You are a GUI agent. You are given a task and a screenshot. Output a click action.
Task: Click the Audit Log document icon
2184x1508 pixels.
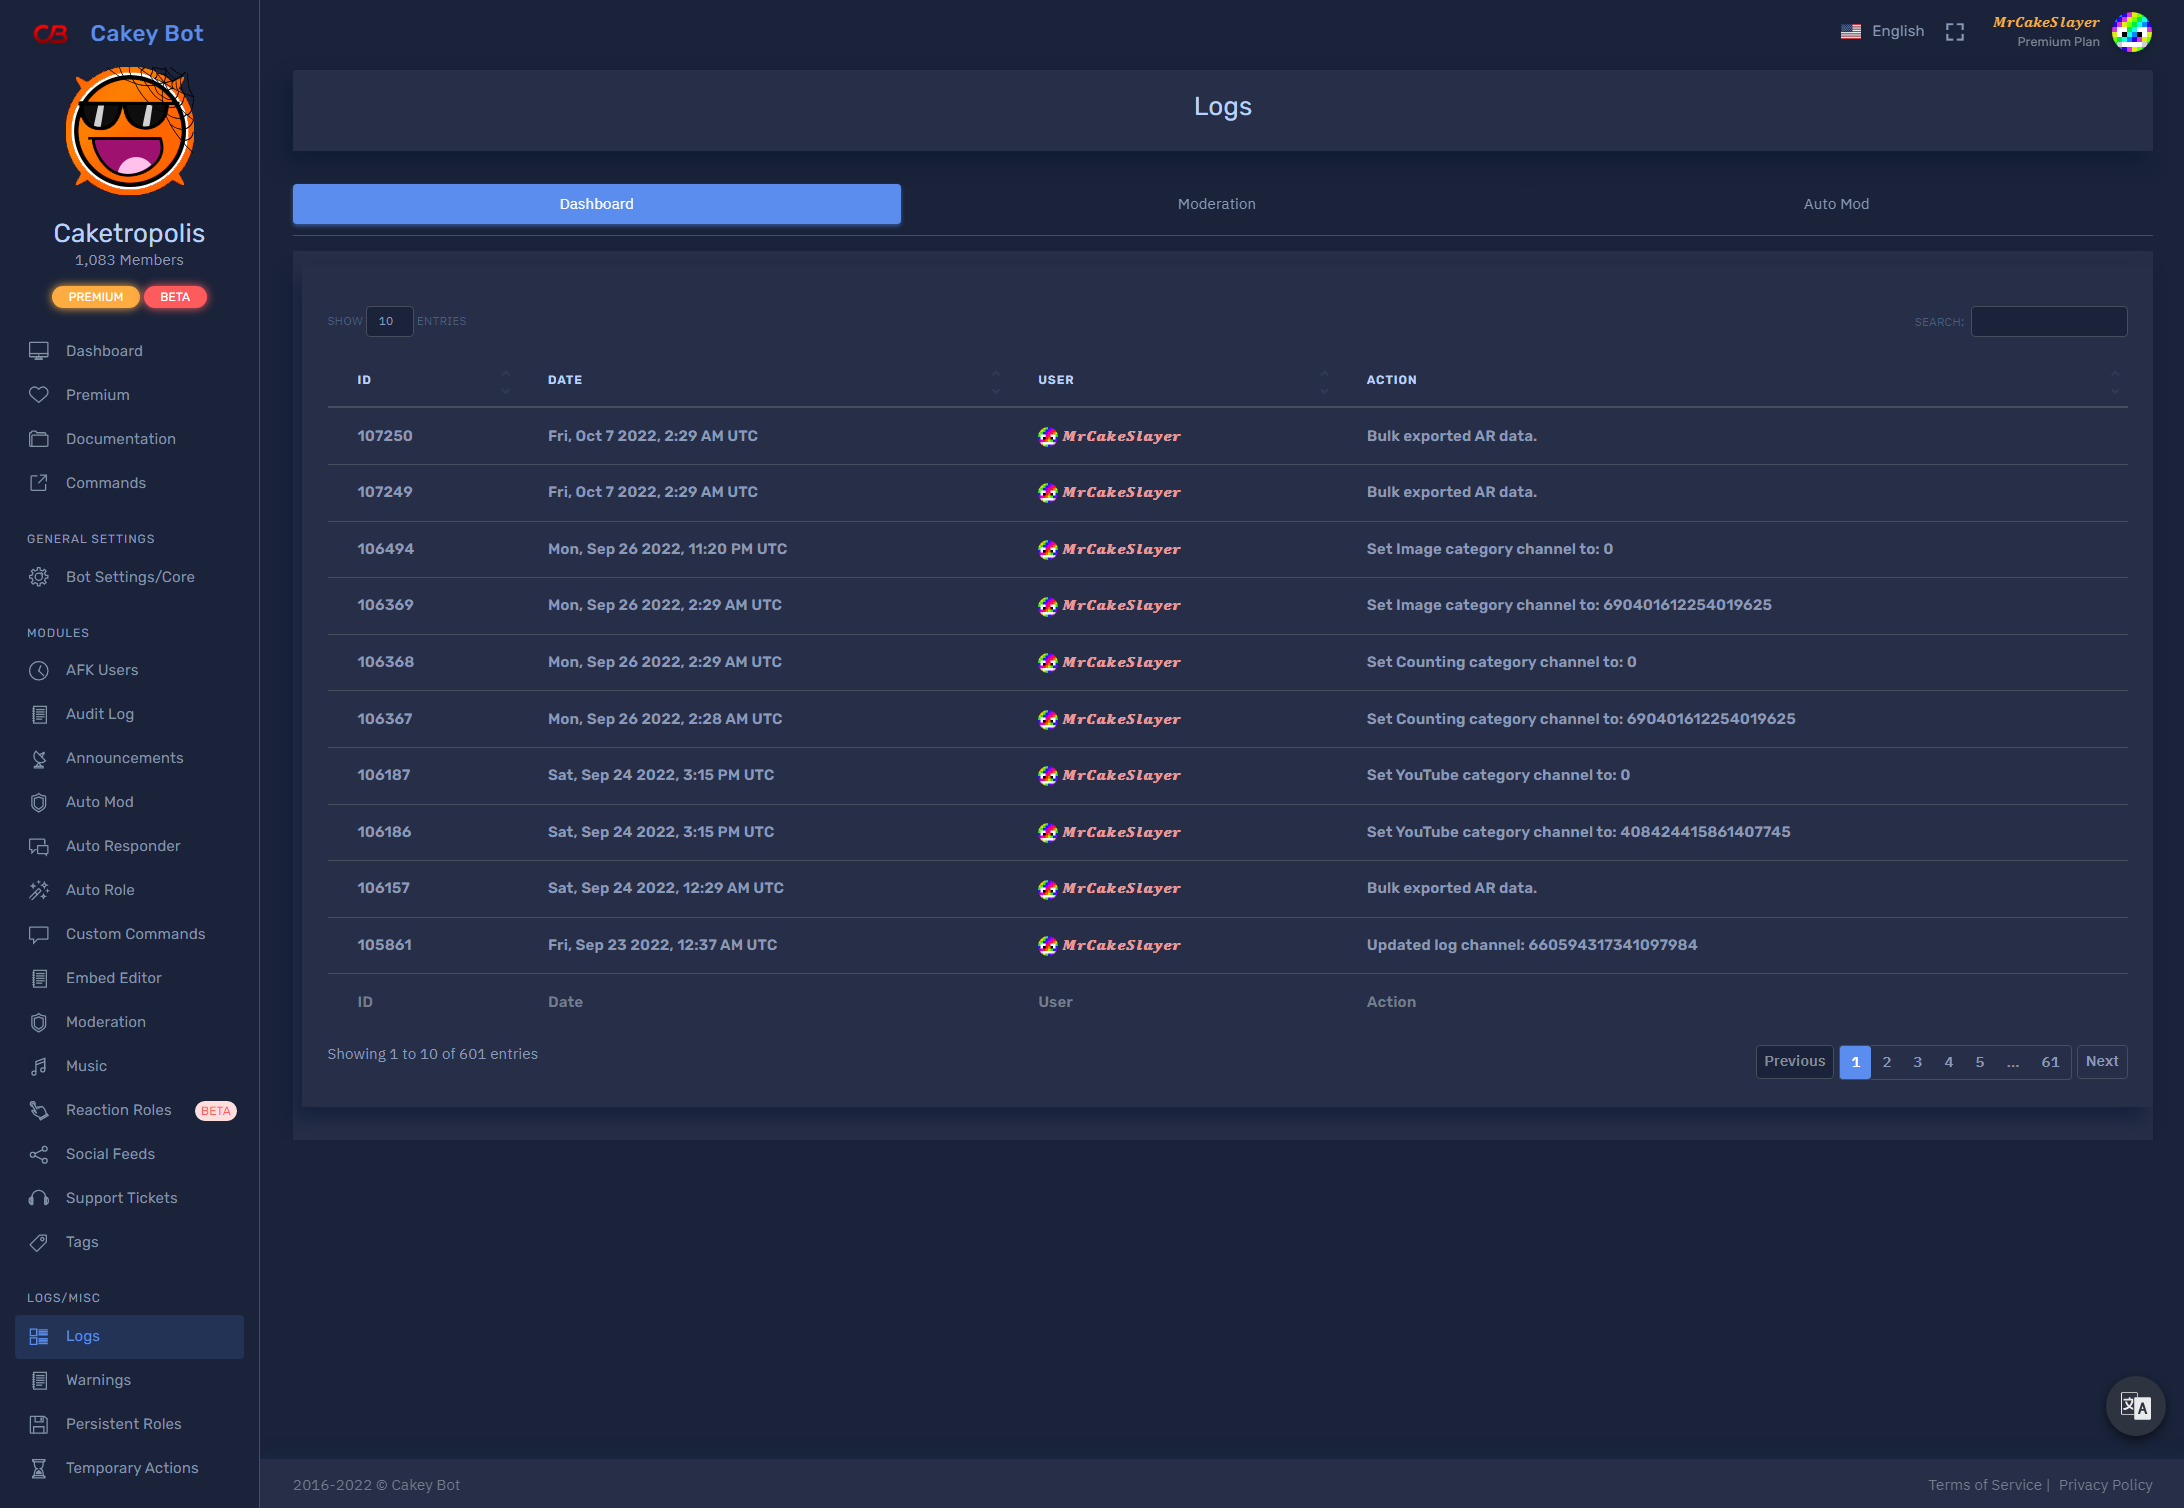[x=39, y=714]
